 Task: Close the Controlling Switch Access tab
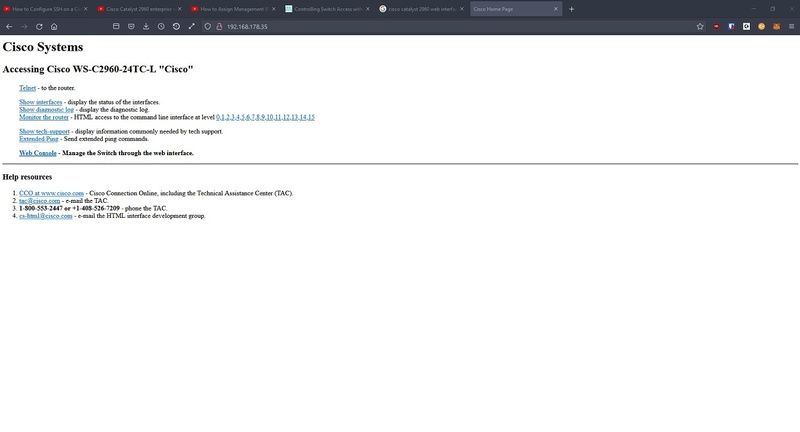click(x=367, y=9)
